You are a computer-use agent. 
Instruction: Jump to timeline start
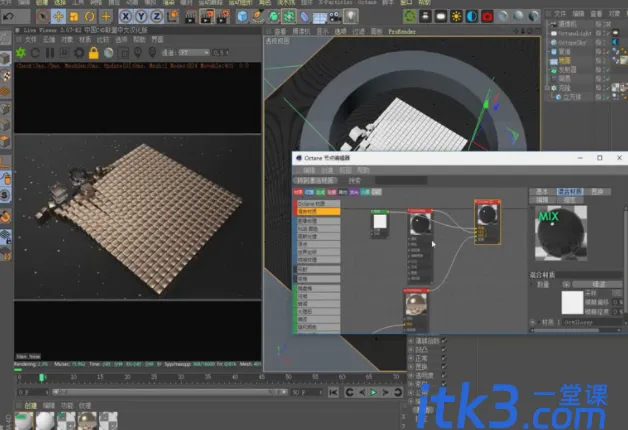(333, 392)
